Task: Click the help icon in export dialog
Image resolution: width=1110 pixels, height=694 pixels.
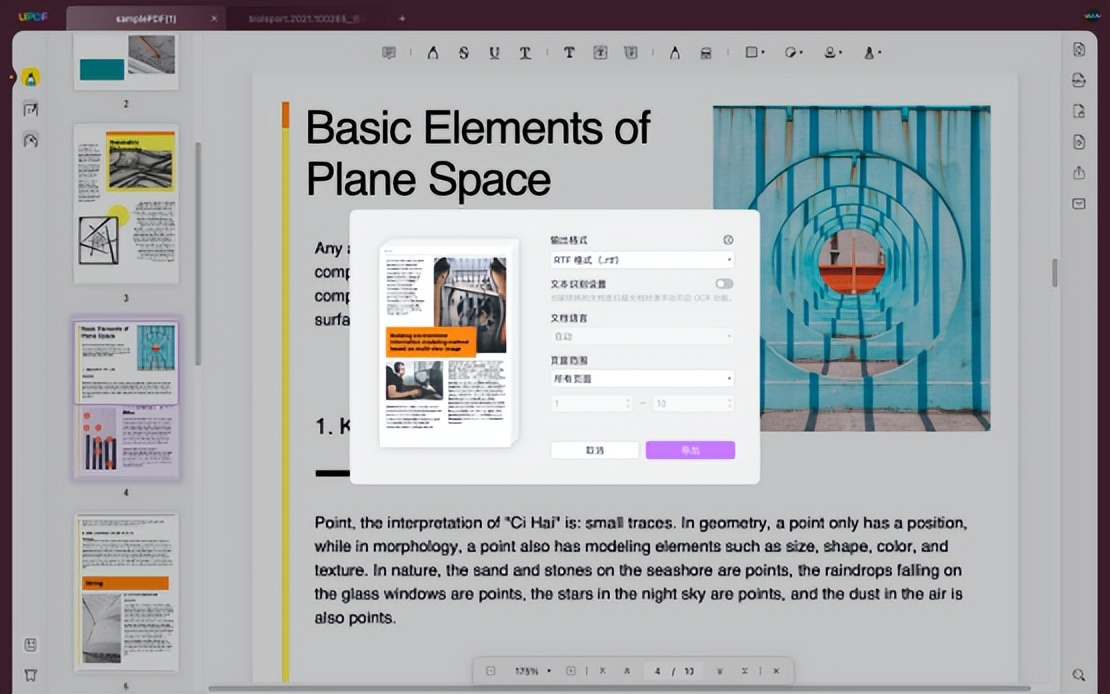Action: tap(728, 240)
